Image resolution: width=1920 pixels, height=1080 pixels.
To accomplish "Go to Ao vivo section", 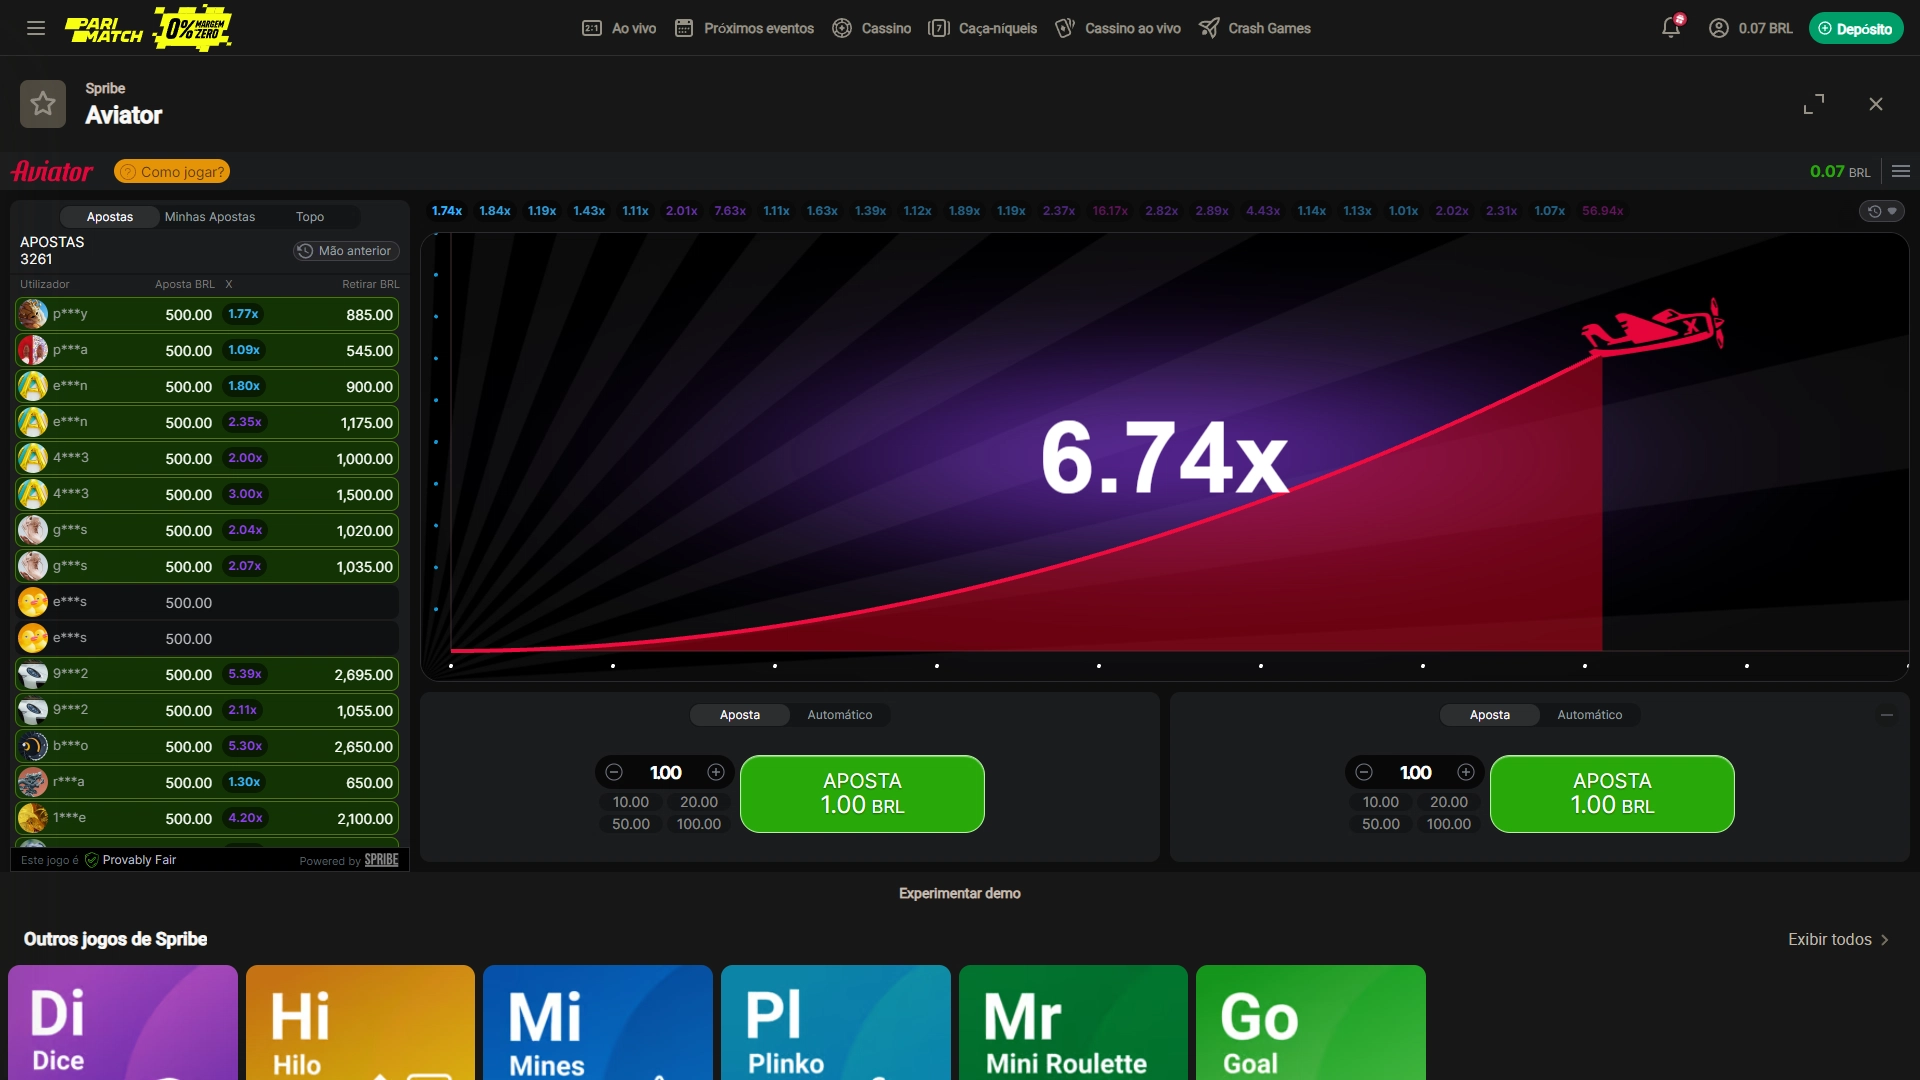I will (x=619, y=28).
